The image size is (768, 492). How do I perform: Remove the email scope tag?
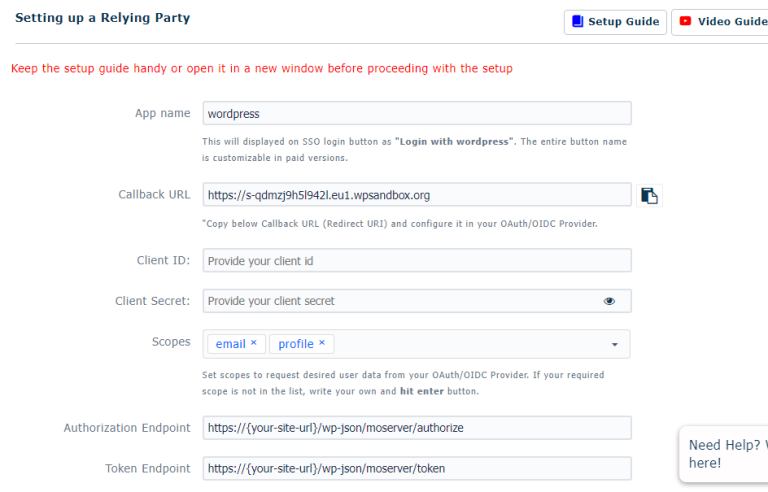254,343
